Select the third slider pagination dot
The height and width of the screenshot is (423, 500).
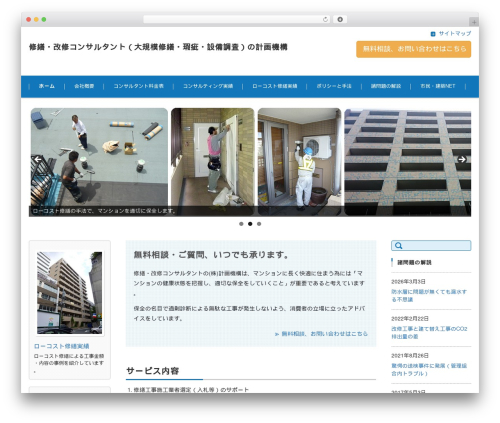pos(259,224)
